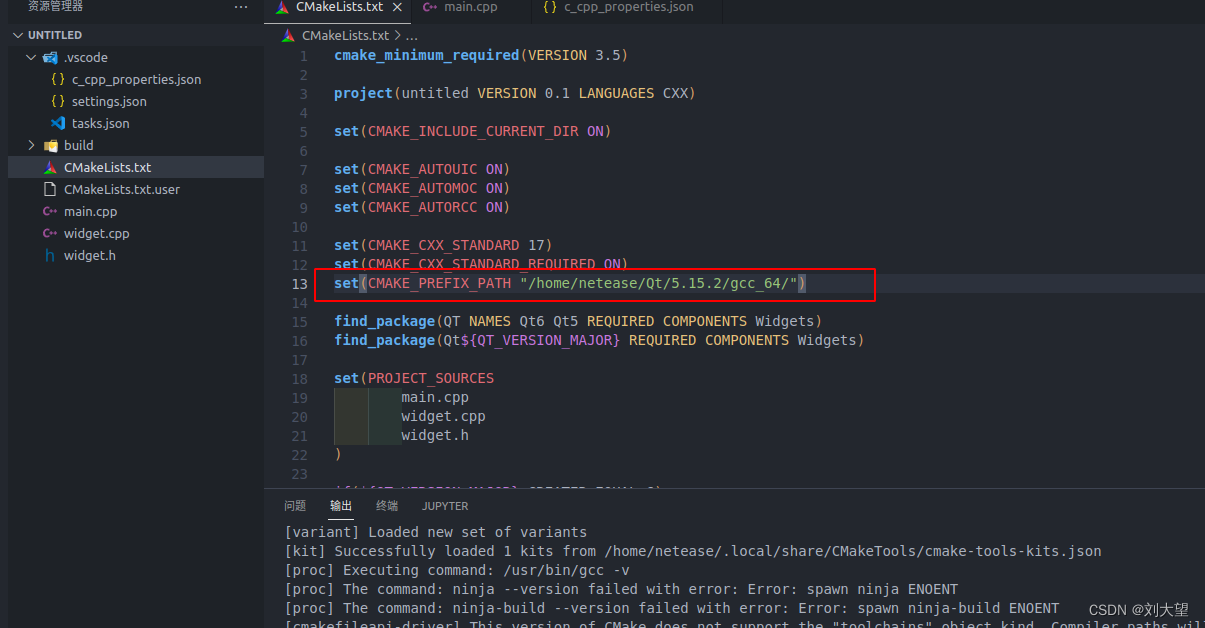Close the CMakeLists.txt editor tab

tap(398, 7)
